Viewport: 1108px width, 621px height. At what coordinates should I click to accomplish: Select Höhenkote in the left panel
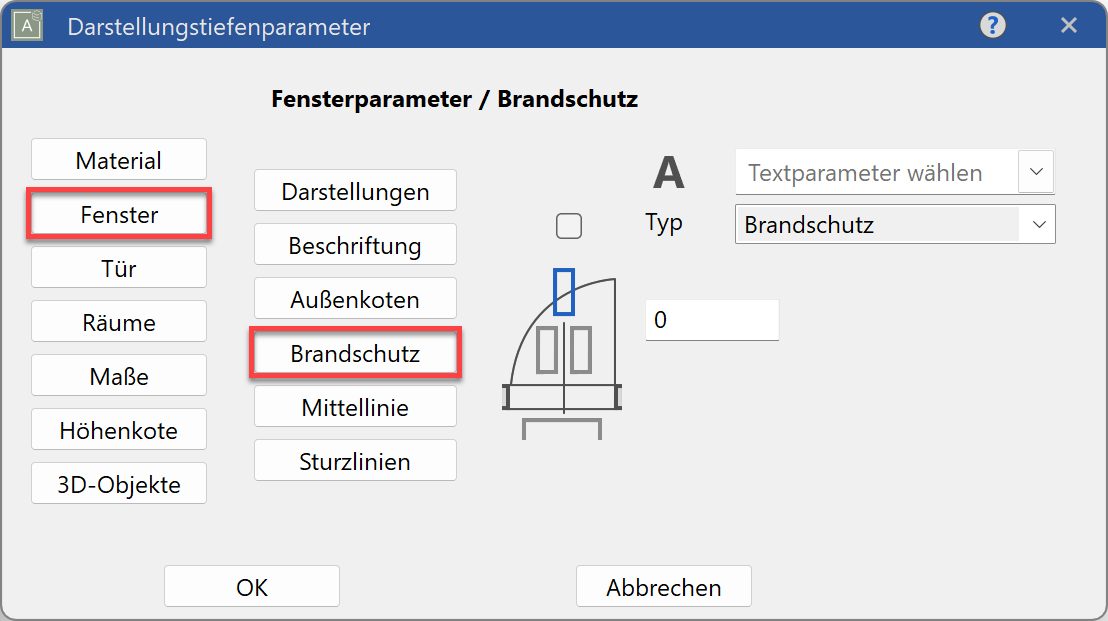click(x=118, y=429)
